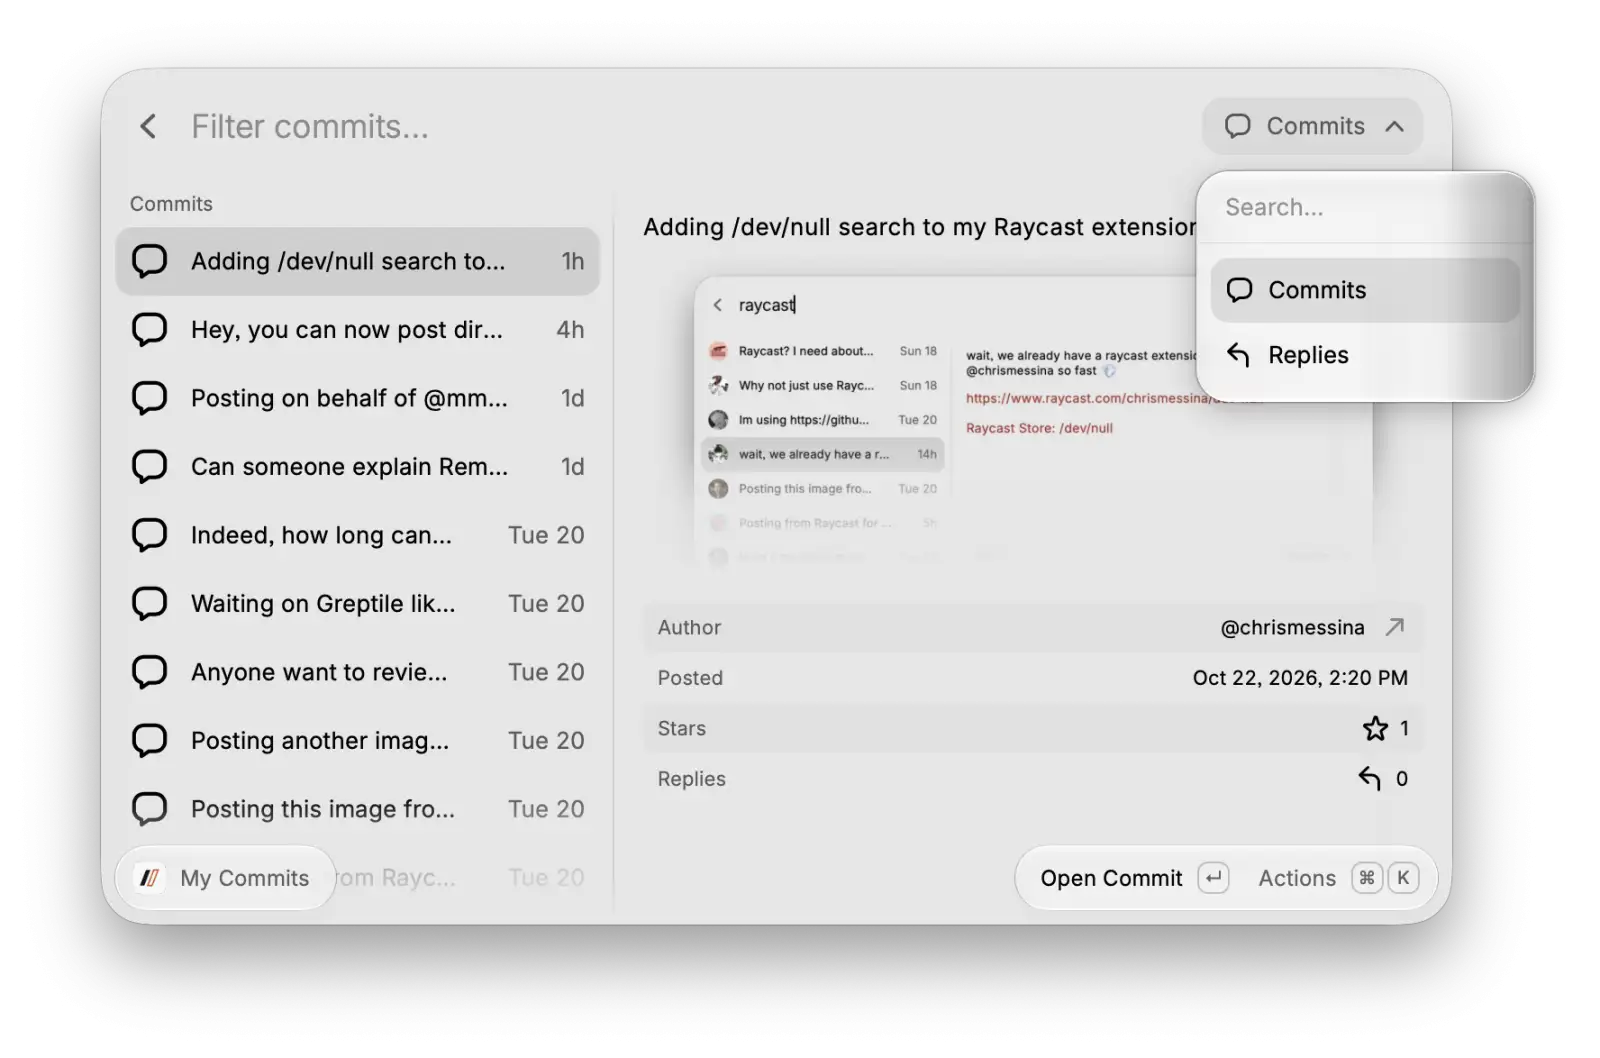Go back using the left chevron arrow
The height and width of the screenshot is (1058, 1600).
148,126
